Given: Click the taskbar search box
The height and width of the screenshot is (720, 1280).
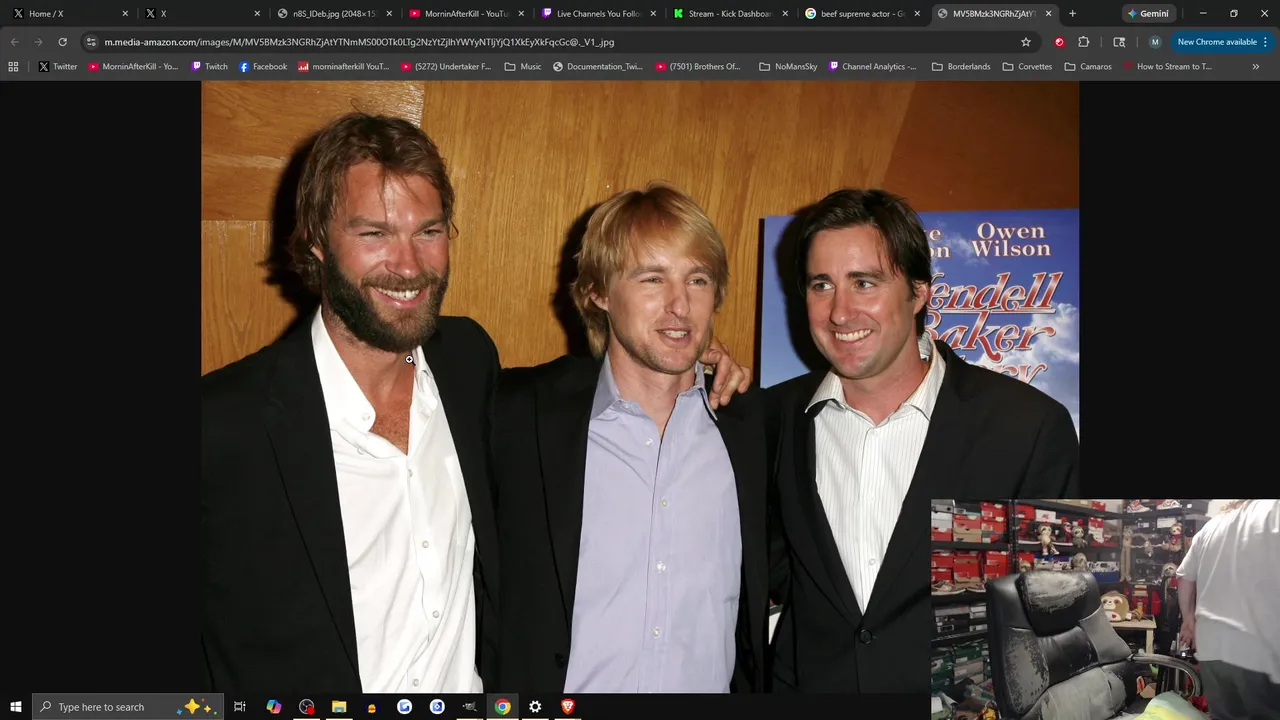Looking at the screenshot, I should [128, 707].
